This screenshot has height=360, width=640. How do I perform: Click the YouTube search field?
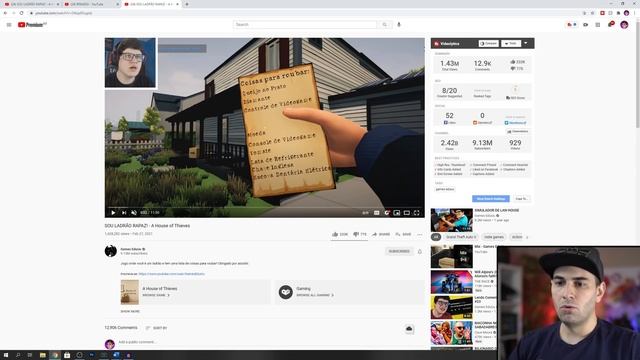305,24
